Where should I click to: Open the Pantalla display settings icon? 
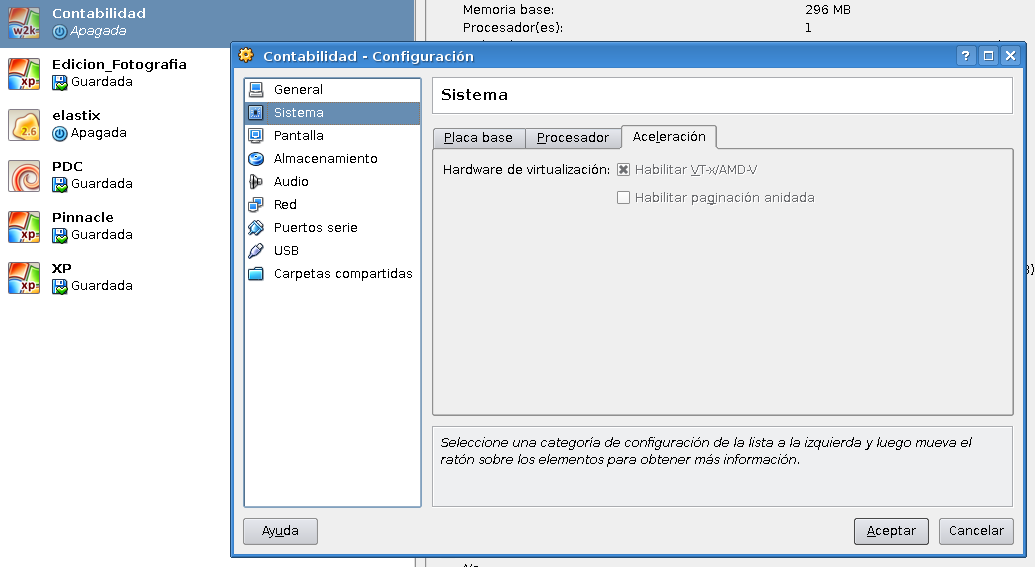click(x=256, y=135)
